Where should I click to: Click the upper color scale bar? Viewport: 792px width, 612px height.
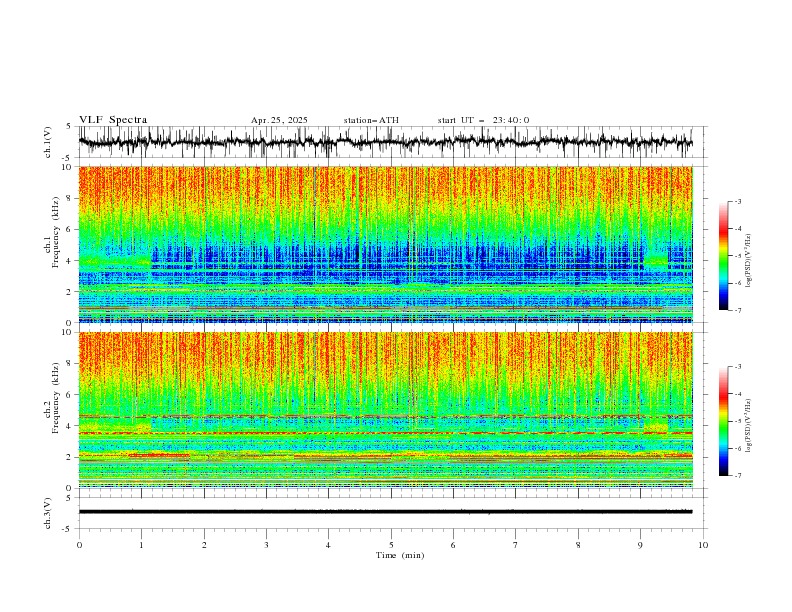pos(723,256)
